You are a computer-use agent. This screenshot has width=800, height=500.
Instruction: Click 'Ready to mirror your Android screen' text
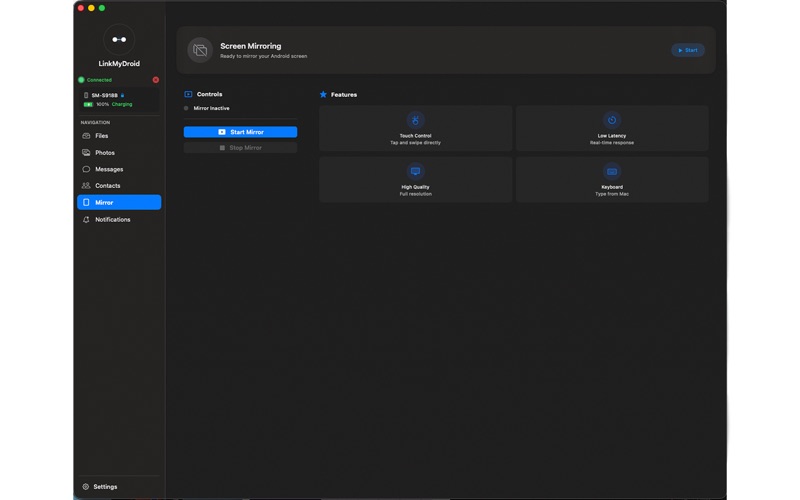pos(263,56)
